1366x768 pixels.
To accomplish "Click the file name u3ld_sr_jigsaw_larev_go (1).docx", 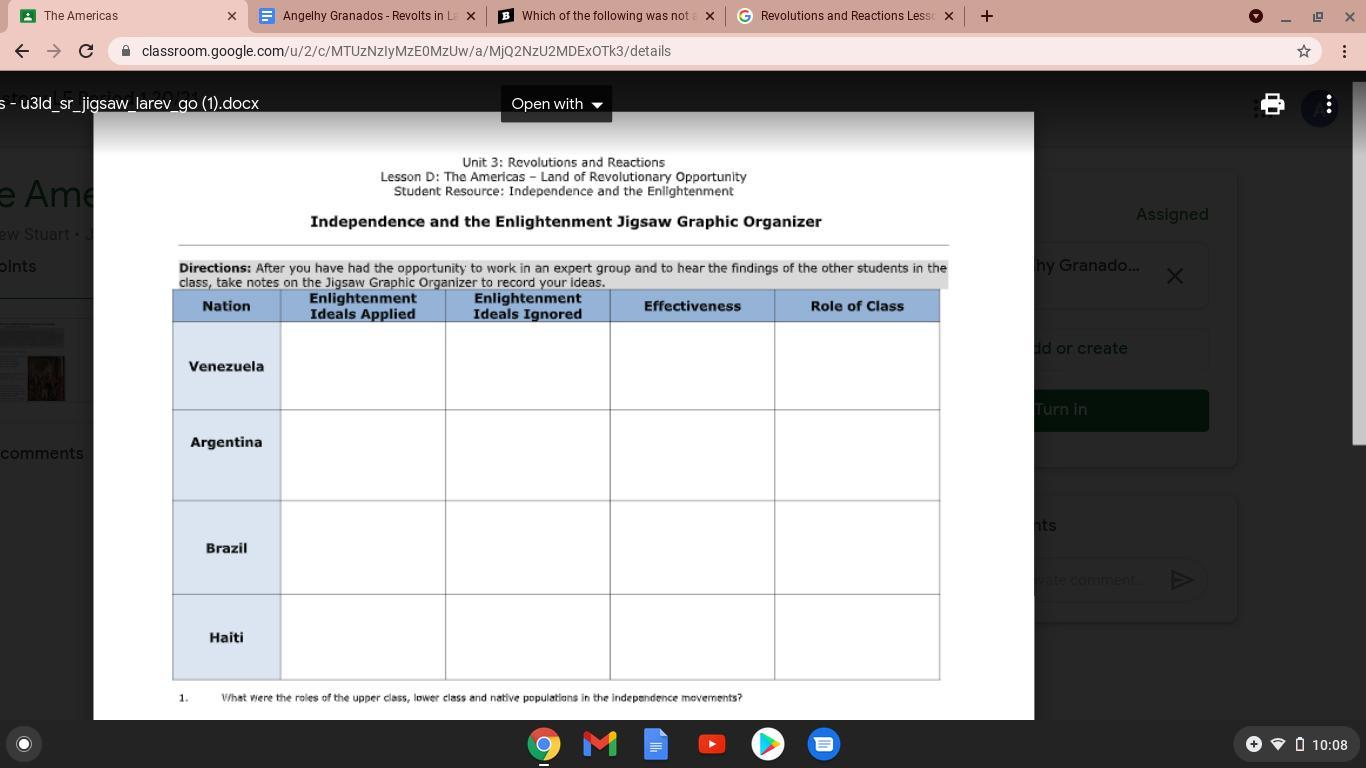I will (139, 104).
